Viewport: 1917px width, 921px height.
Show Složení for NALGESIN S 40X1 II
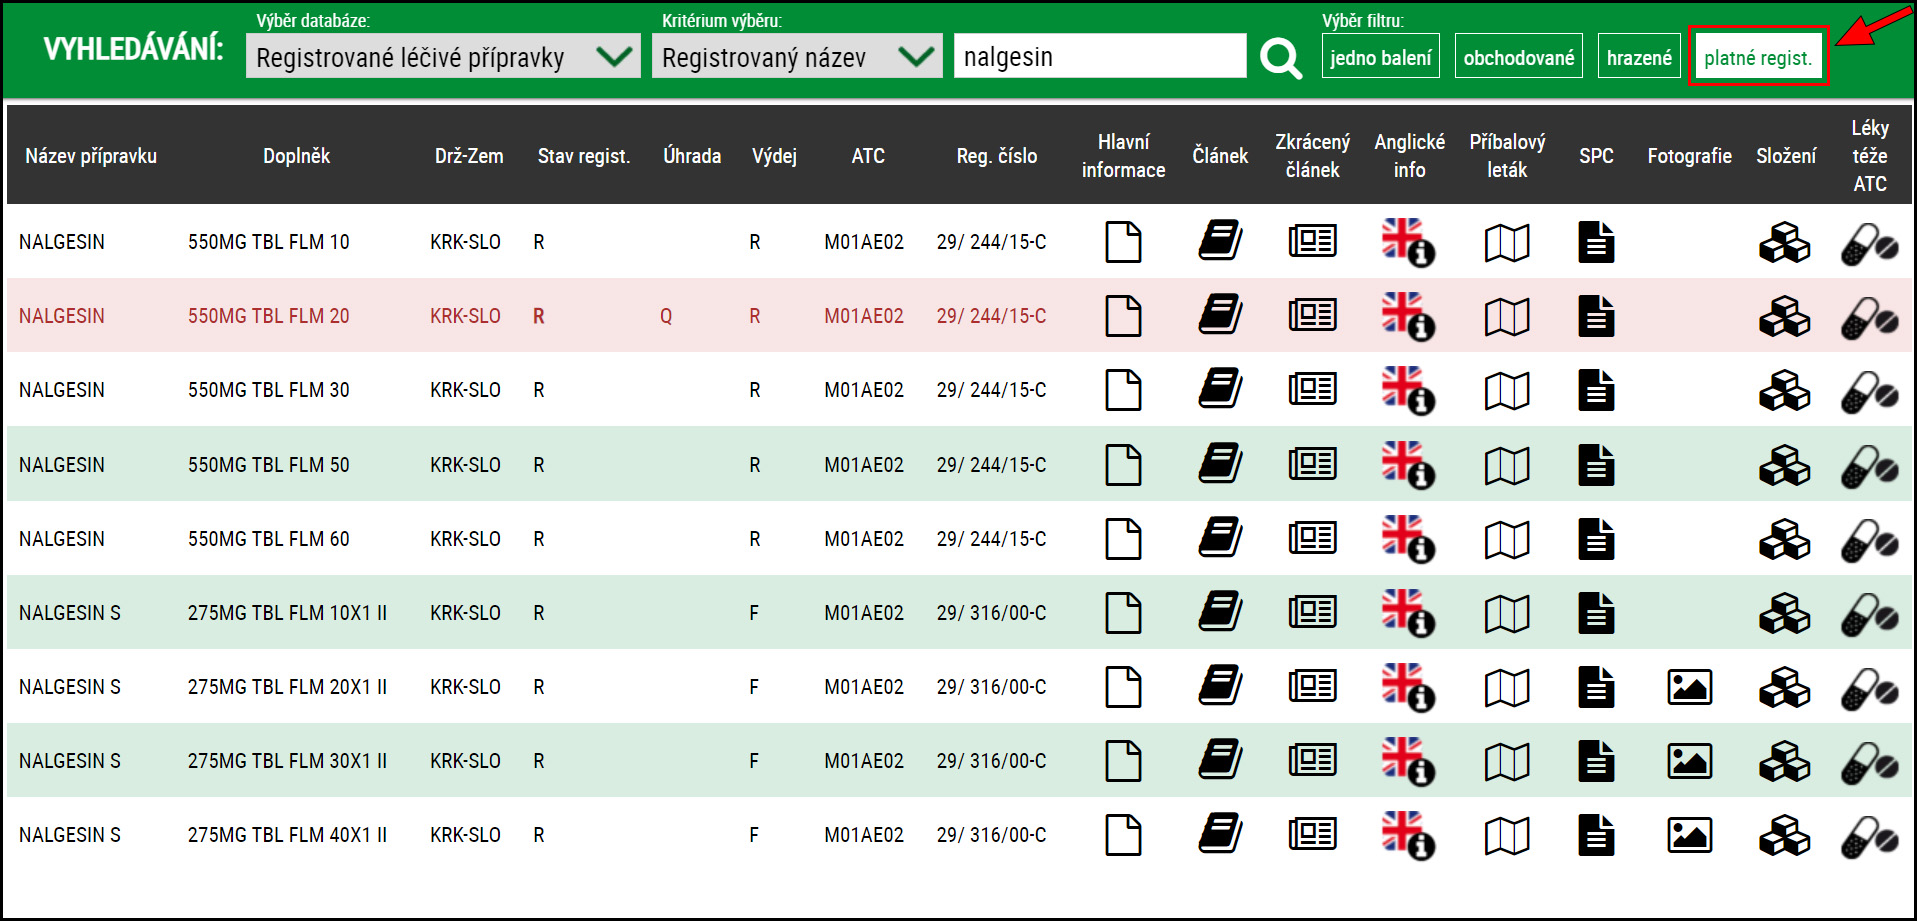(x=1785, y=836)
